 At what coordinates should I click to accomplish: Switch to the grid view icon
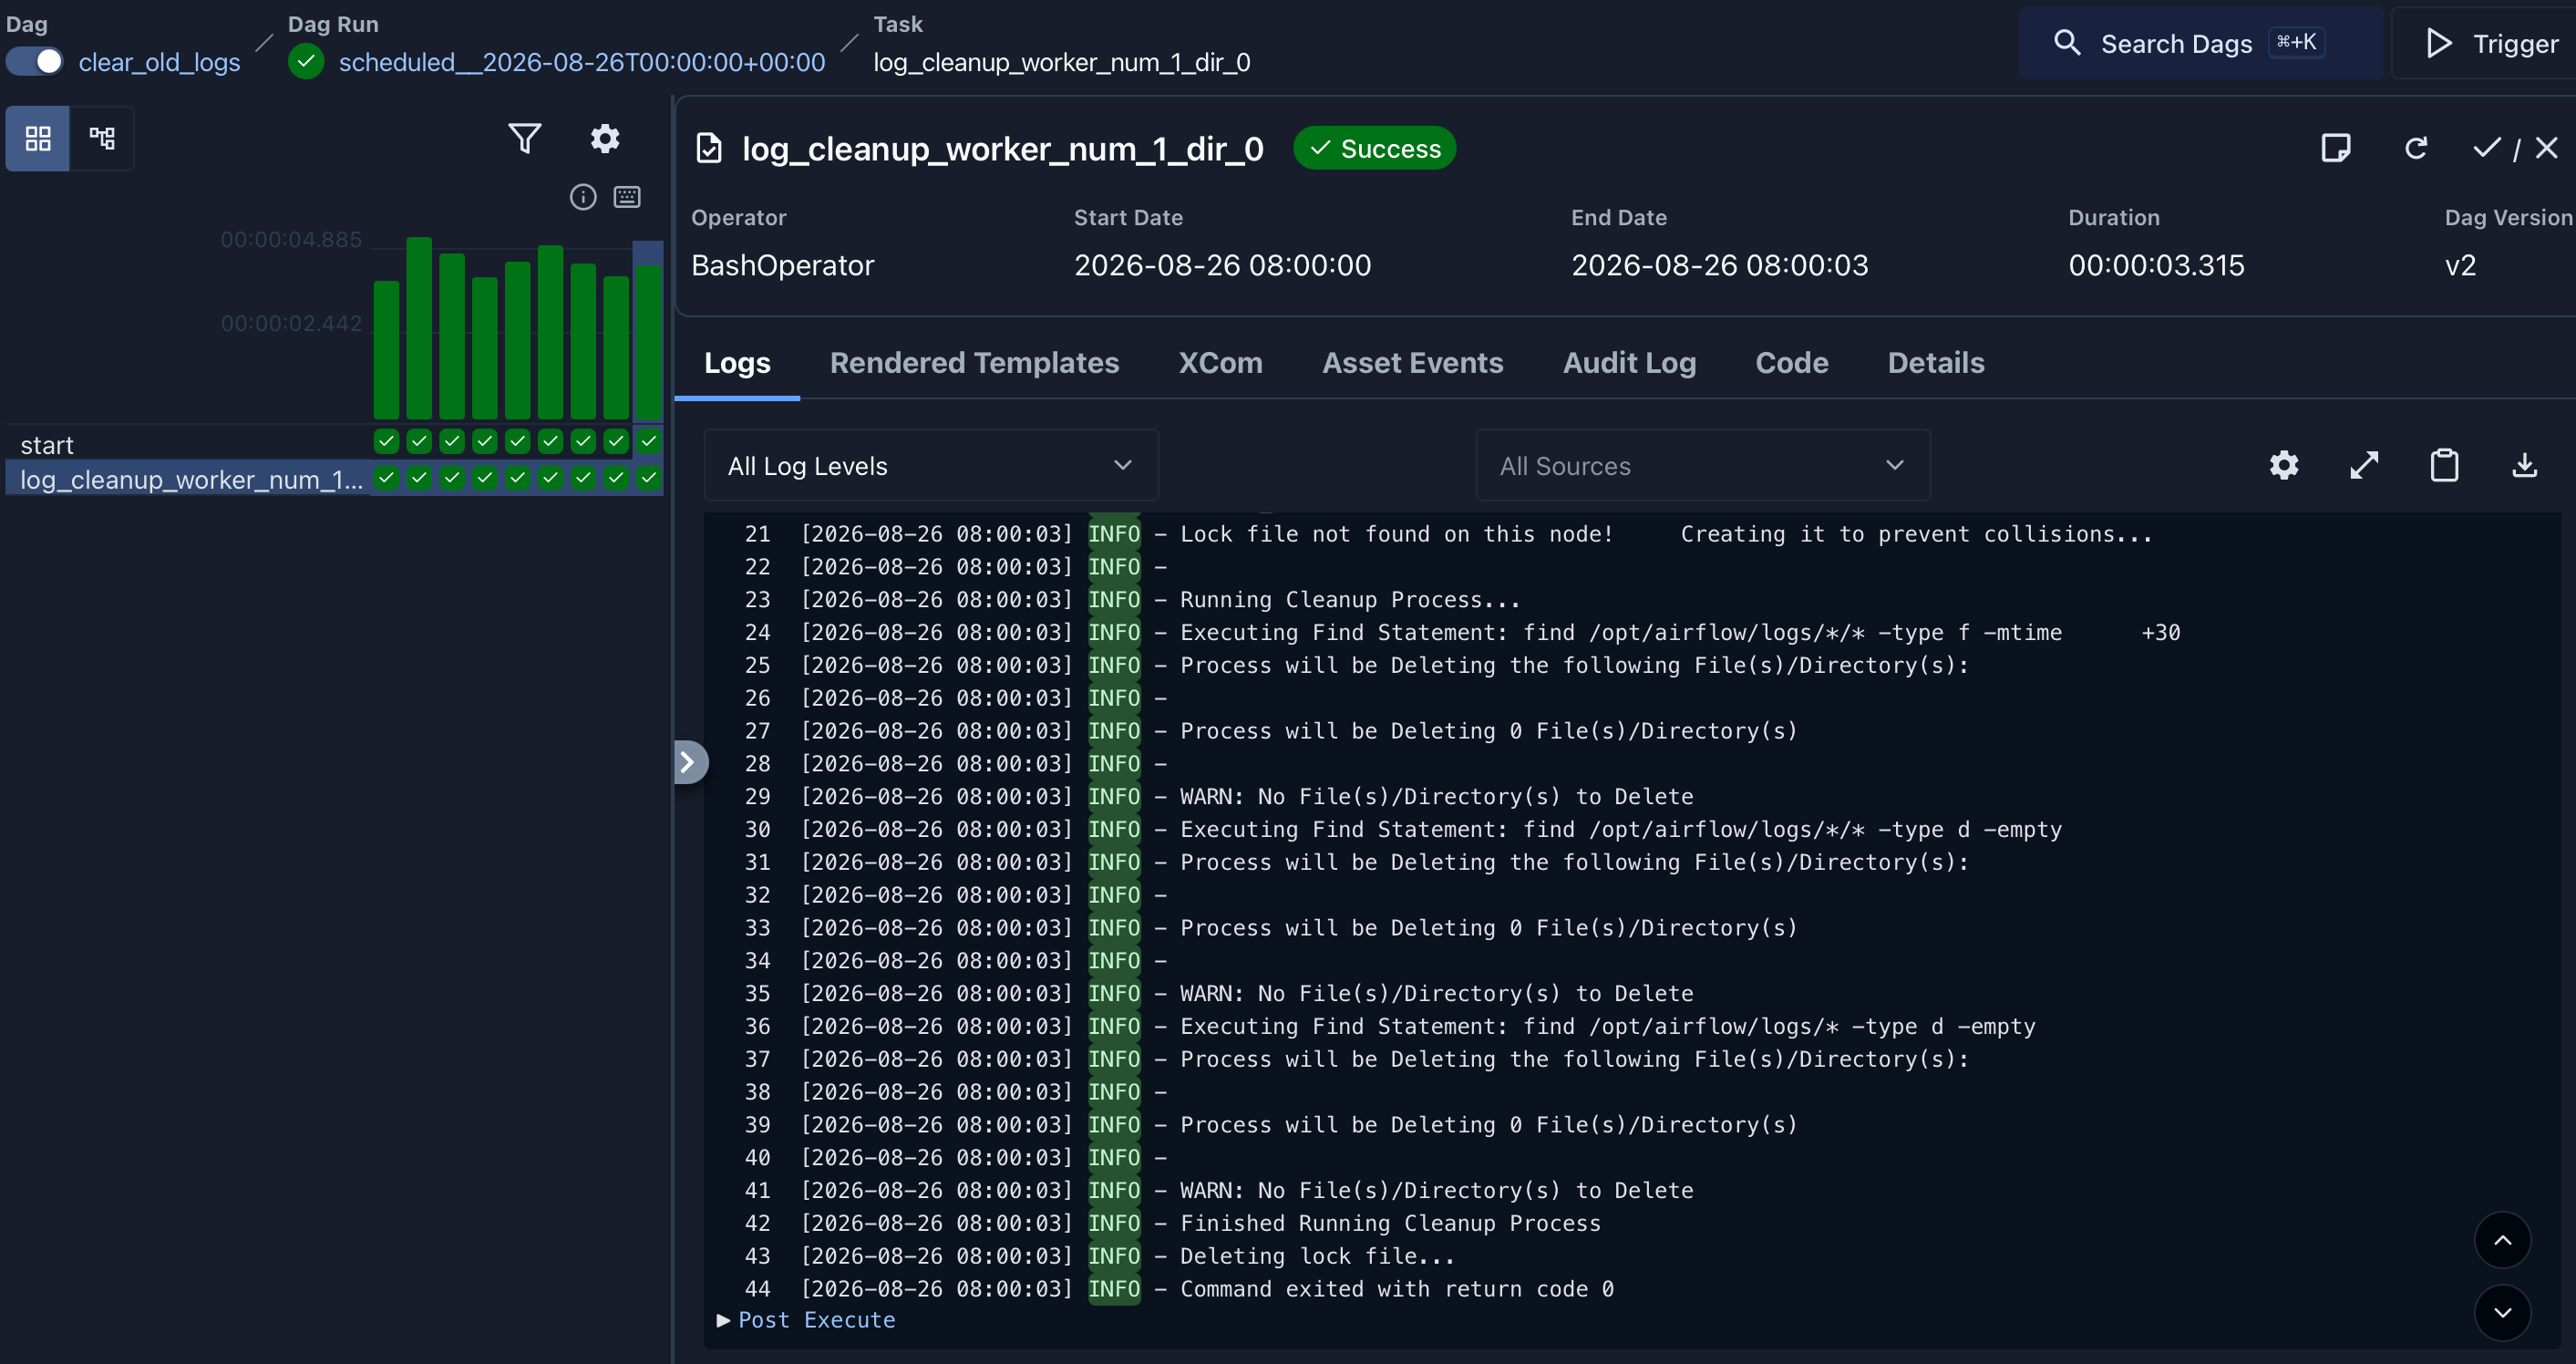(38, 138)
